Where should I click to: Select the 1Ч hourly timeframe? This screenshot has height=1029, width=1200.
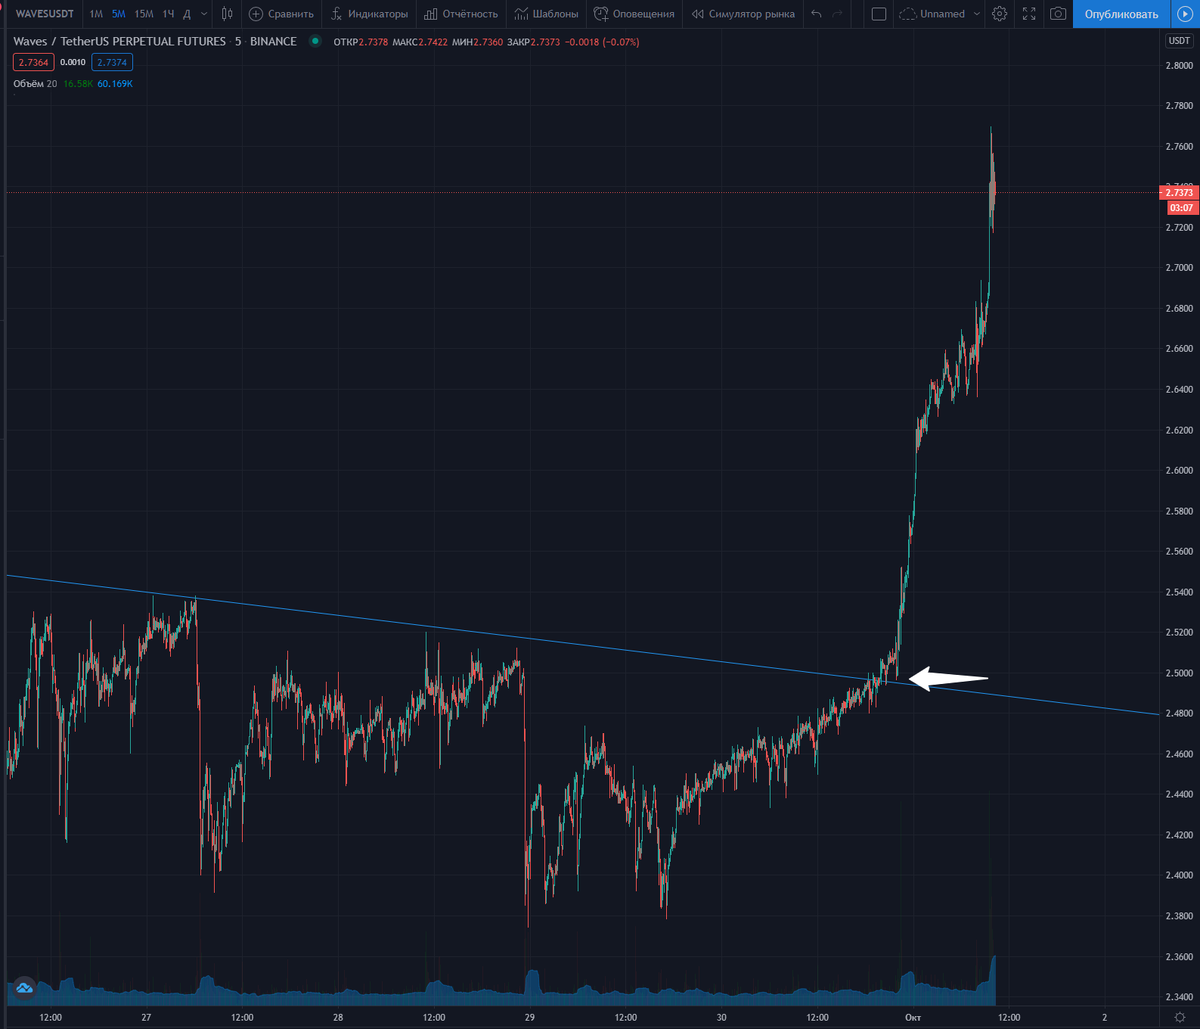pos(168,14)
